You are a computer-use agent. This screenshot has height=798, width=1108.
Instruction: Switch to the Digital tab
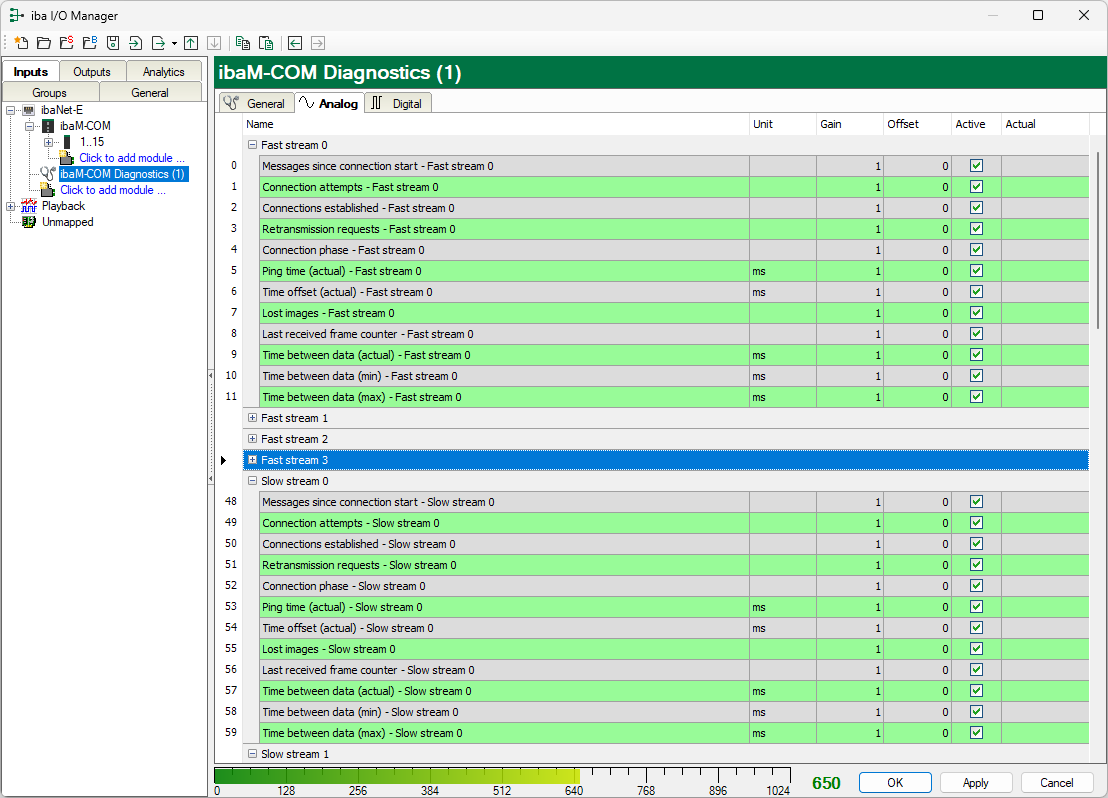click(398, 103)
